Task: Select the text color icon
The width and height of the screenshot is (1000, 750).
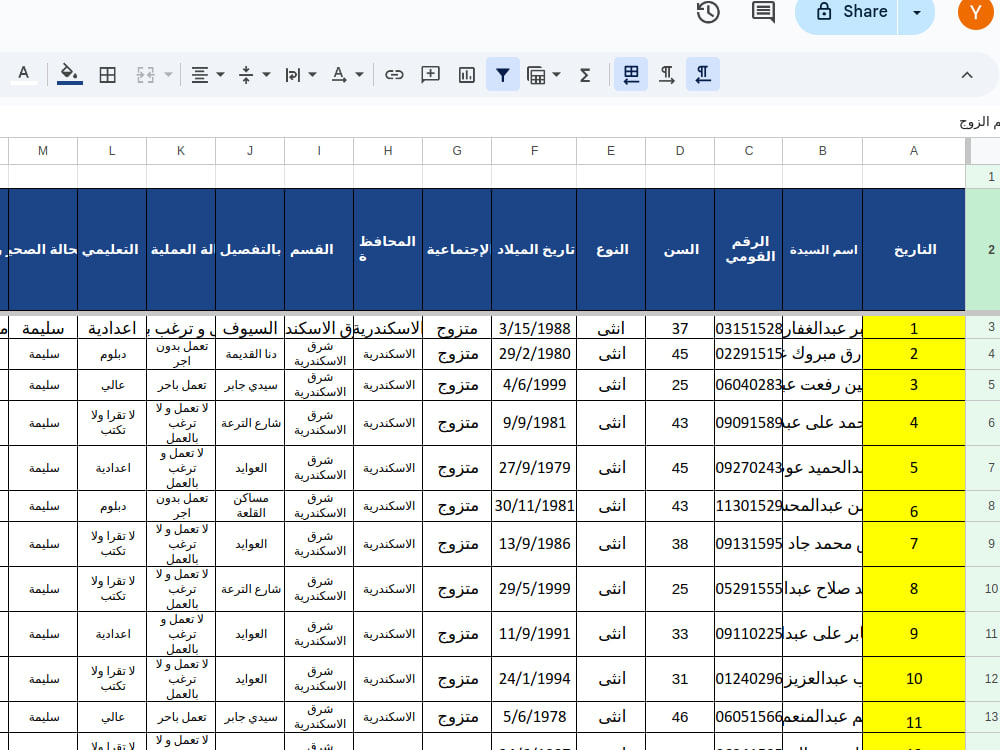Action: (24, 75)
